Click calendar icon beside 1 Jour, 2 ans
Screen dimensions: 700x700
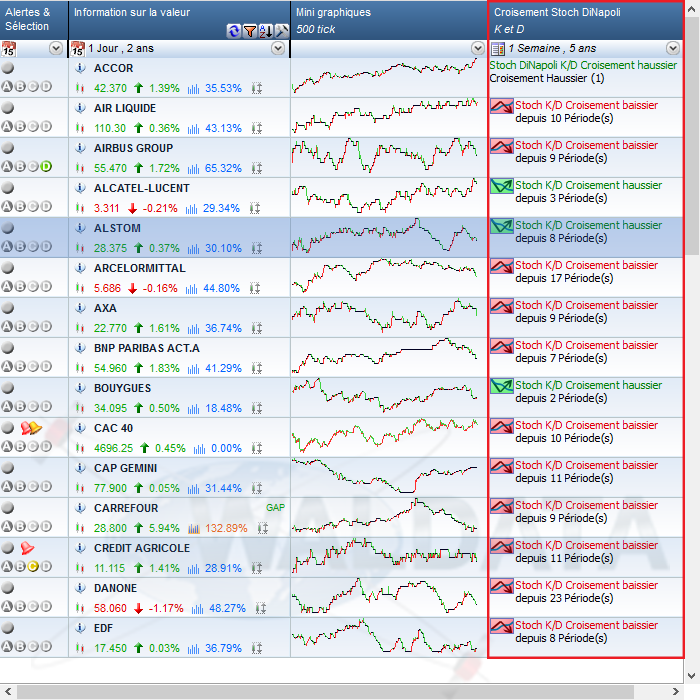point(78,48)
